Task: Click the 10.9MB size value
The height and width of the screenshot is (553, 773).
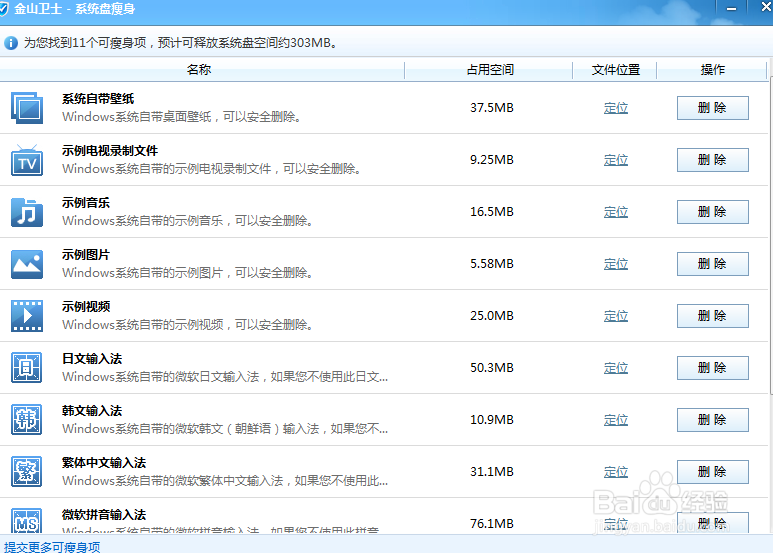Action: pyautogui.click(x=492, y=420)
